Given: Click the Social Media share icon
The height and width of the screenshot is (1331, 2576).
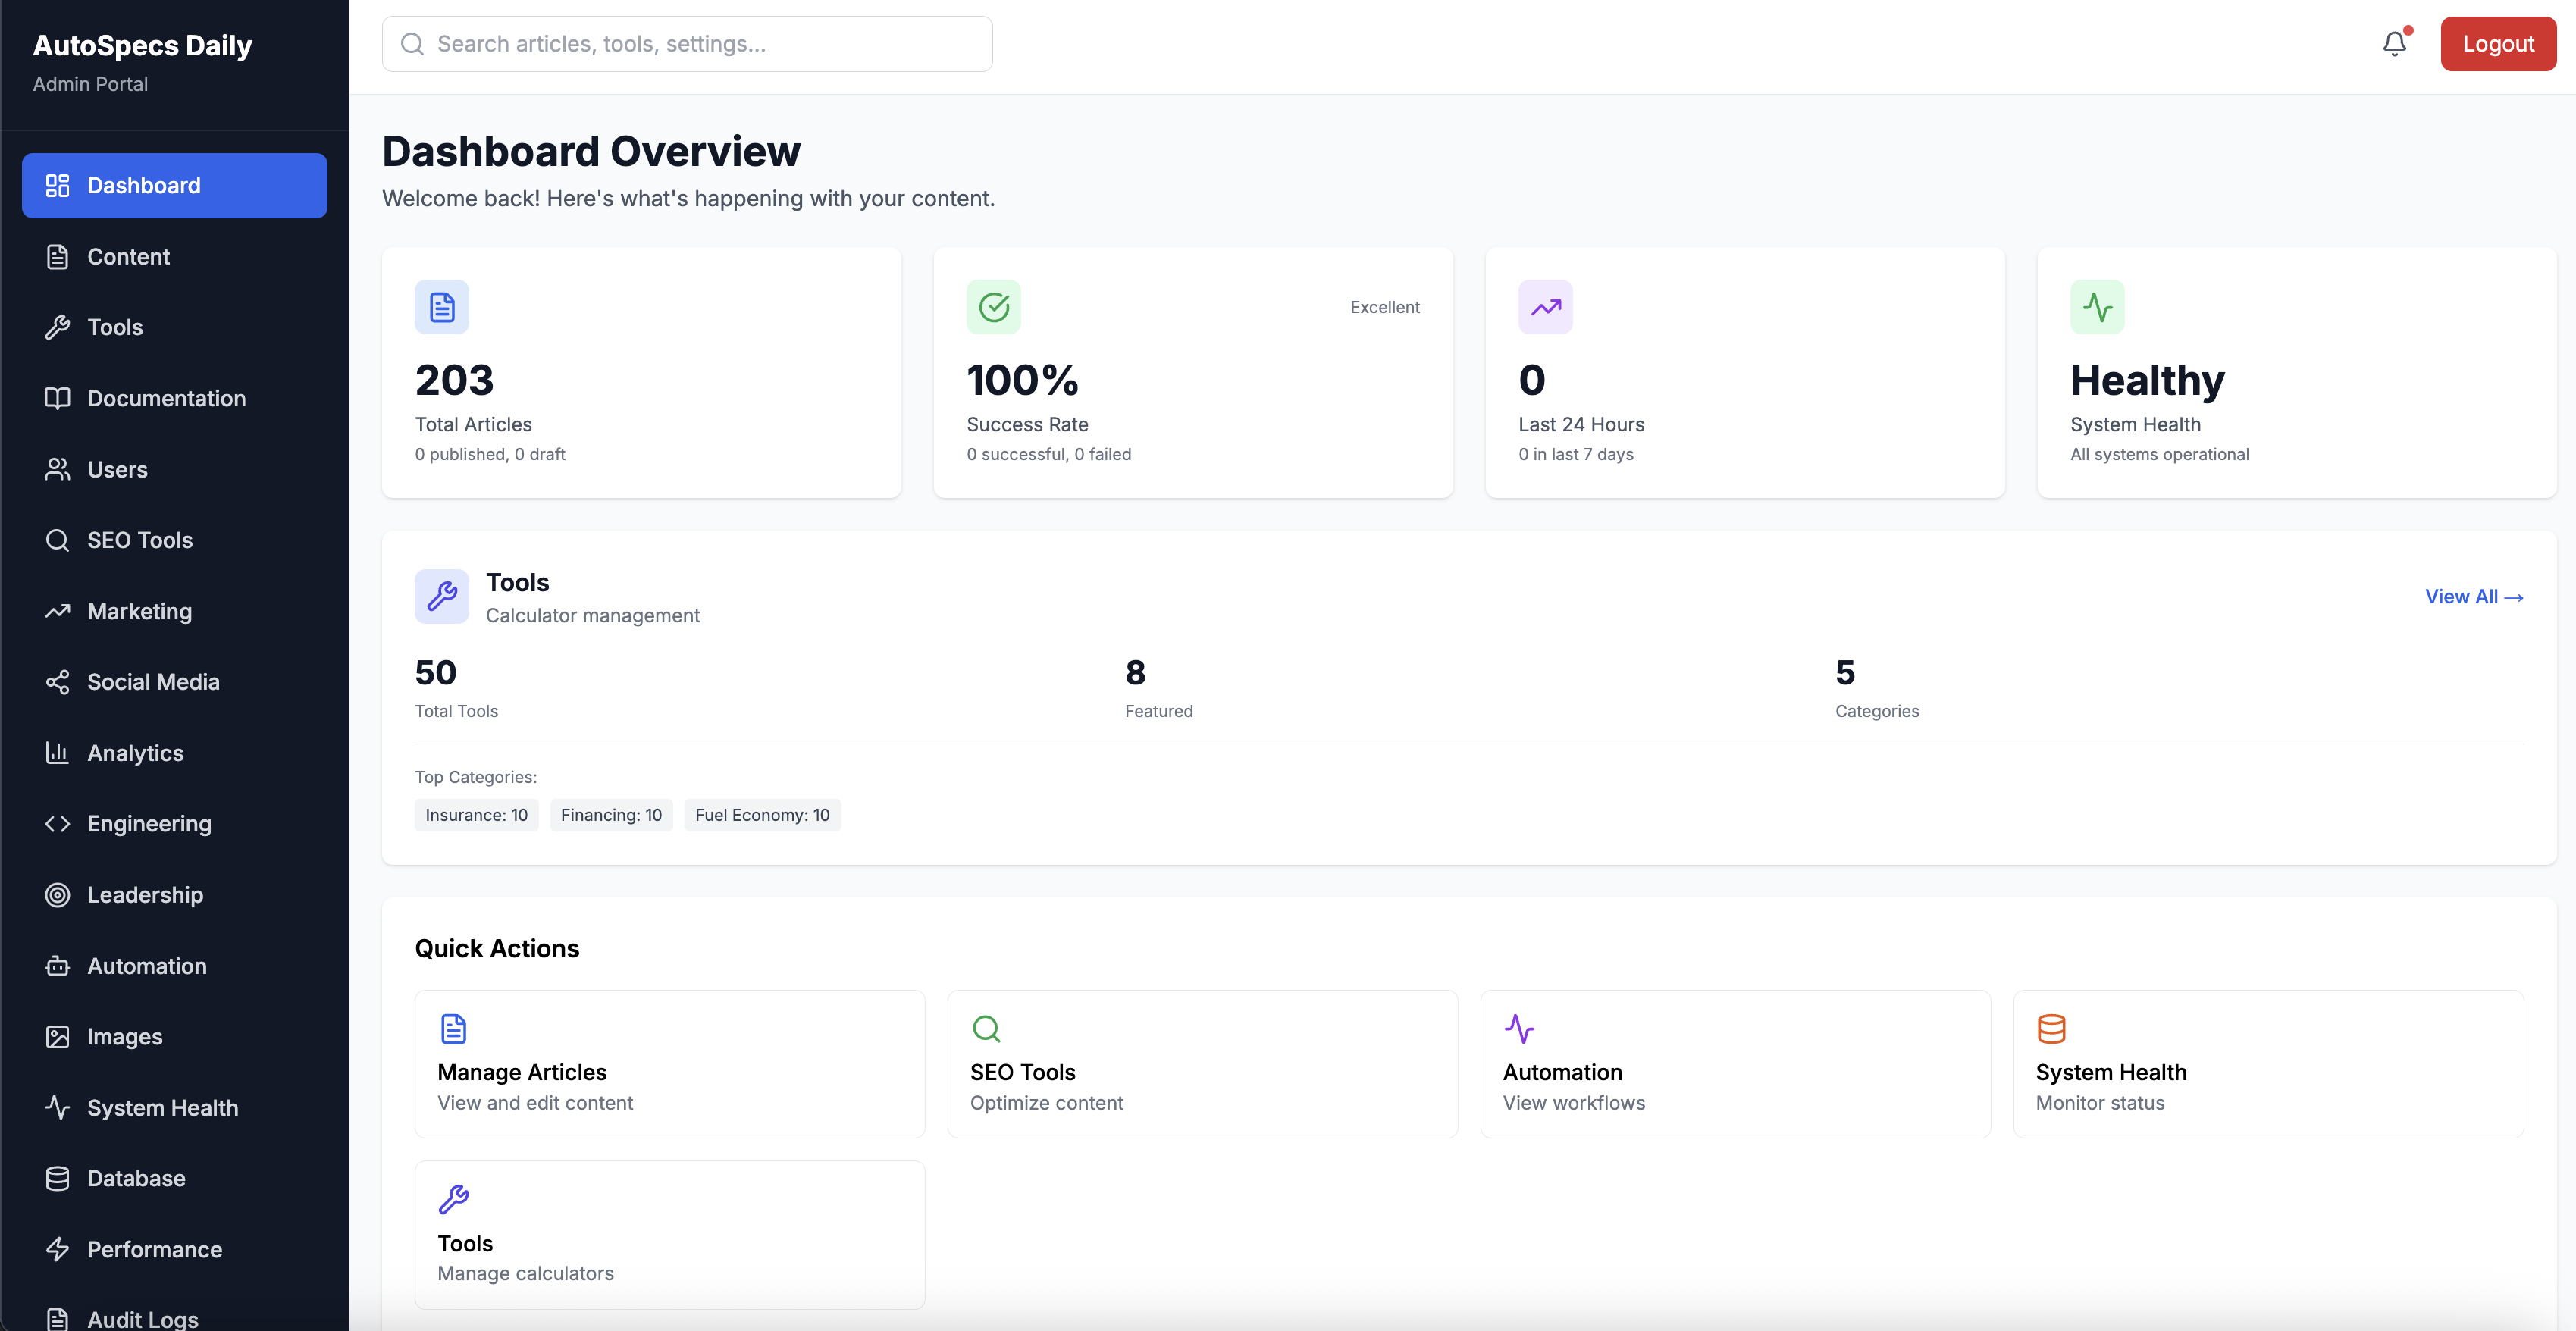Looking at the screenshot, I should point(57,681).
